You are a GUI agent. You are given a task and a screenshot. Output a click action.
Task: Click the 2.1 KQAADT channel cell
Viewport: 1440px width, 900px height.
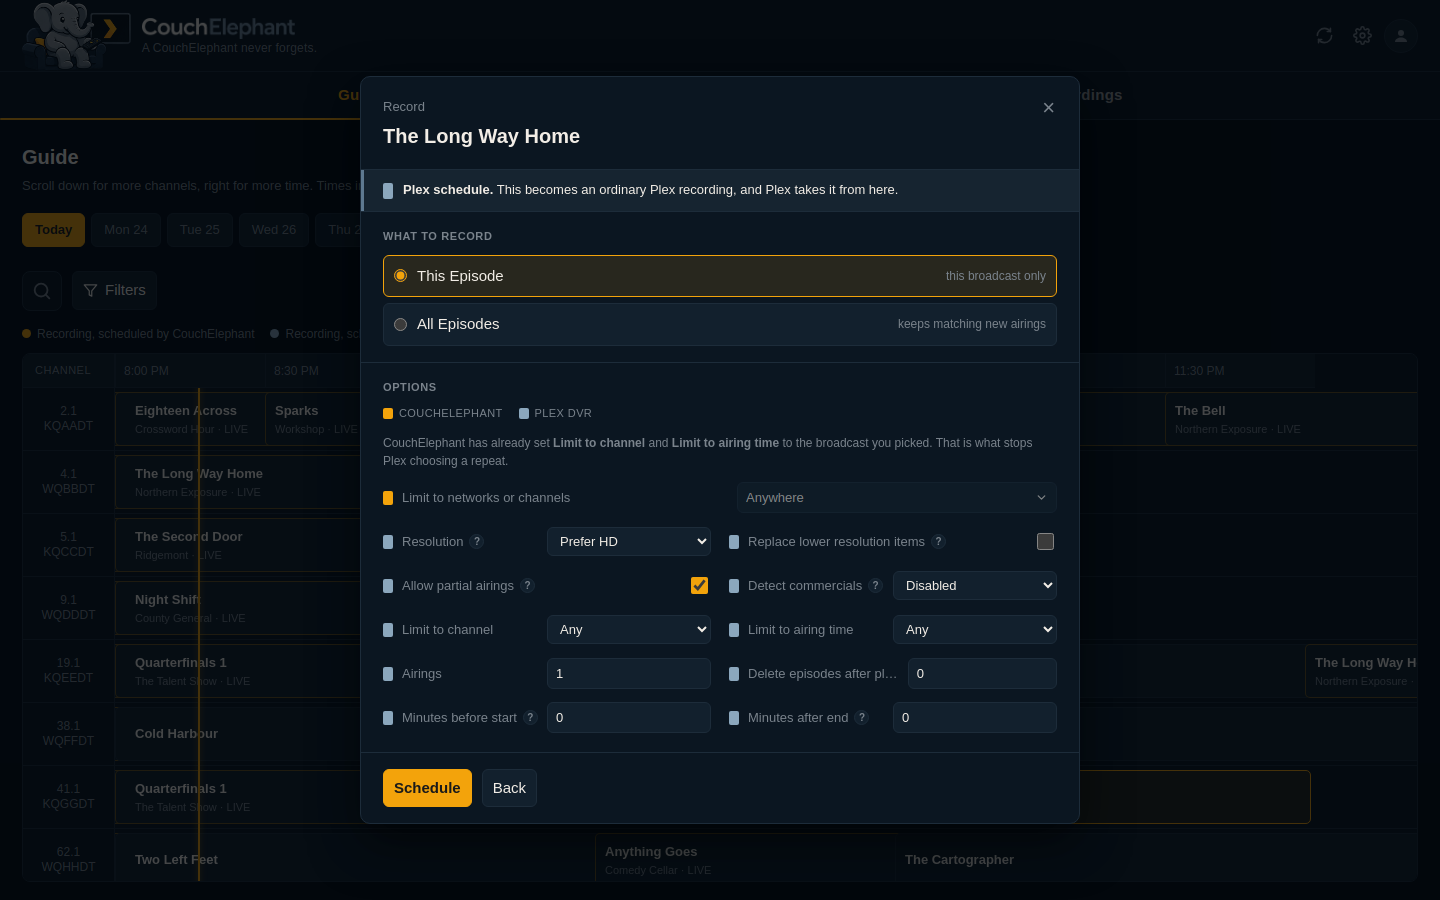tap(68, 419)
